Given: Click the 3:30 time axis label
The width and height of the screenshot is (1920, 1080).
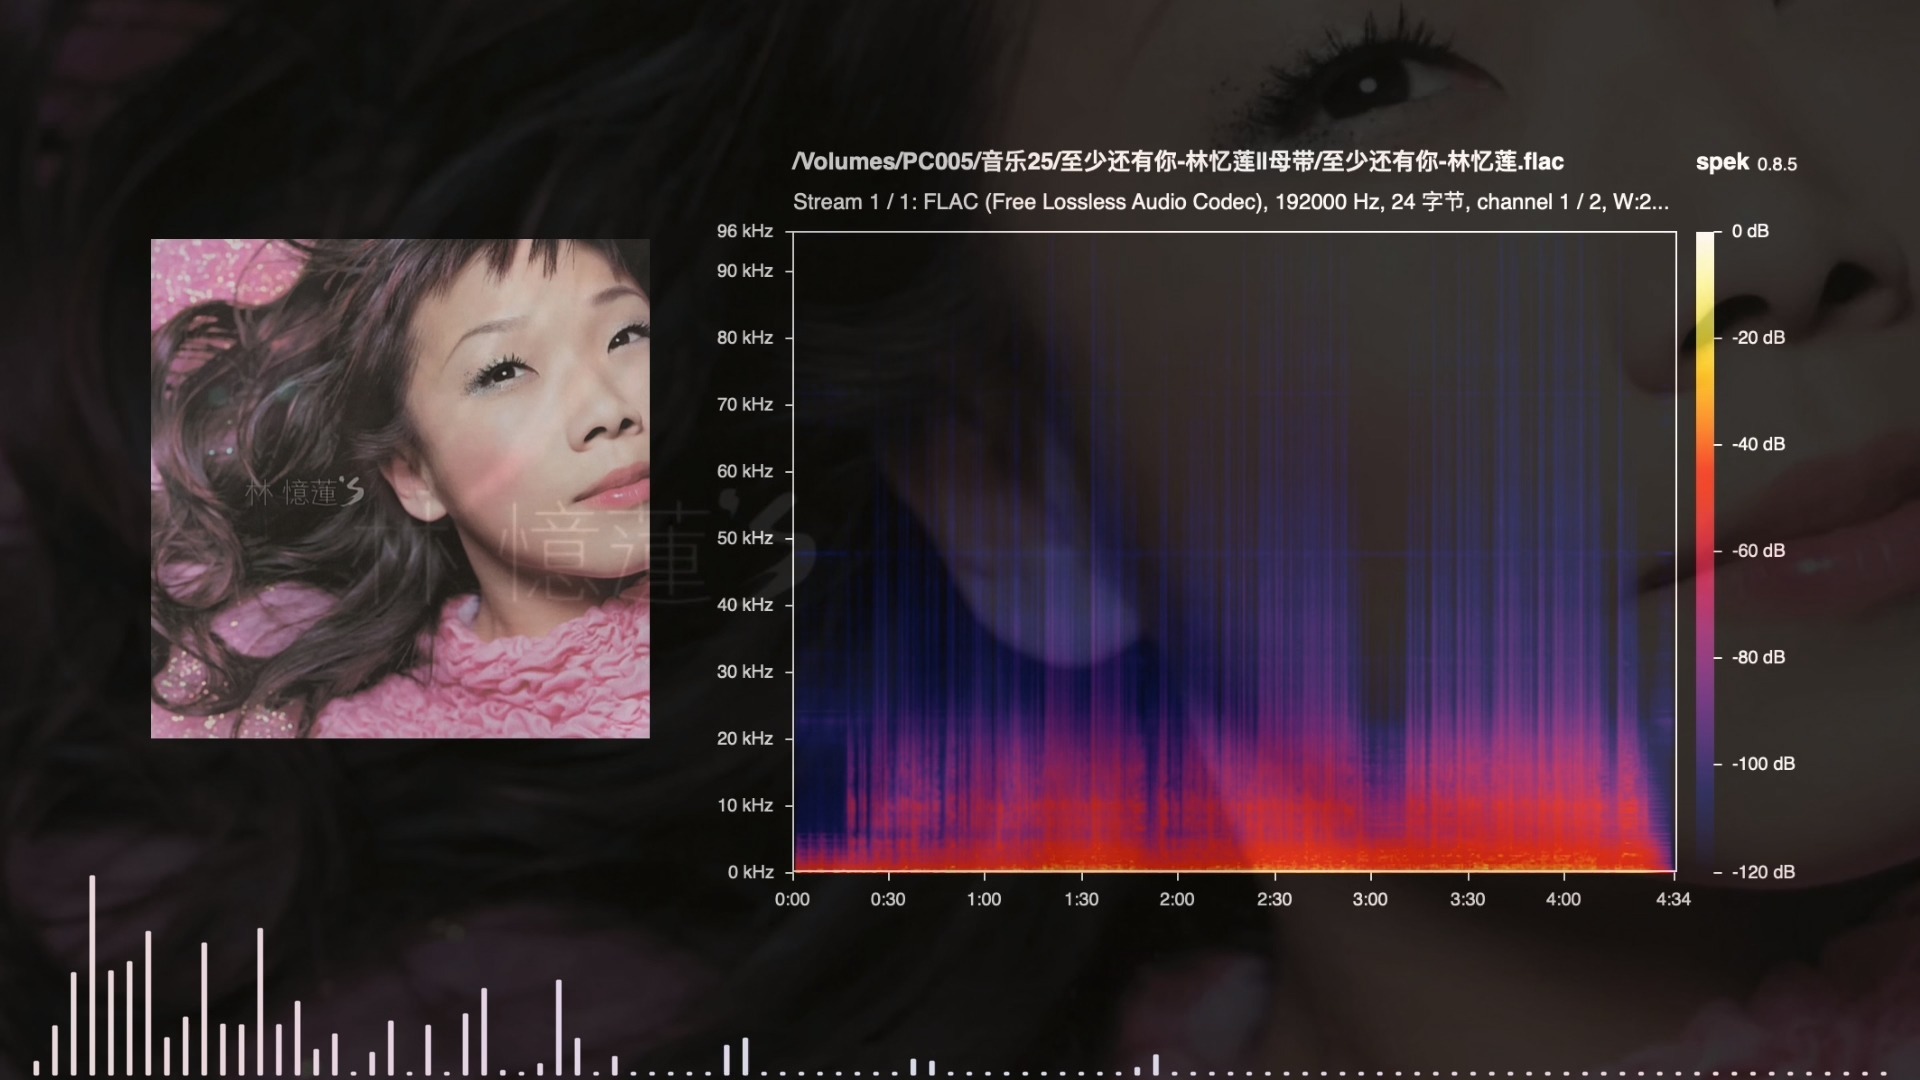Looking at the screenshot, I should pos(1467,900).
